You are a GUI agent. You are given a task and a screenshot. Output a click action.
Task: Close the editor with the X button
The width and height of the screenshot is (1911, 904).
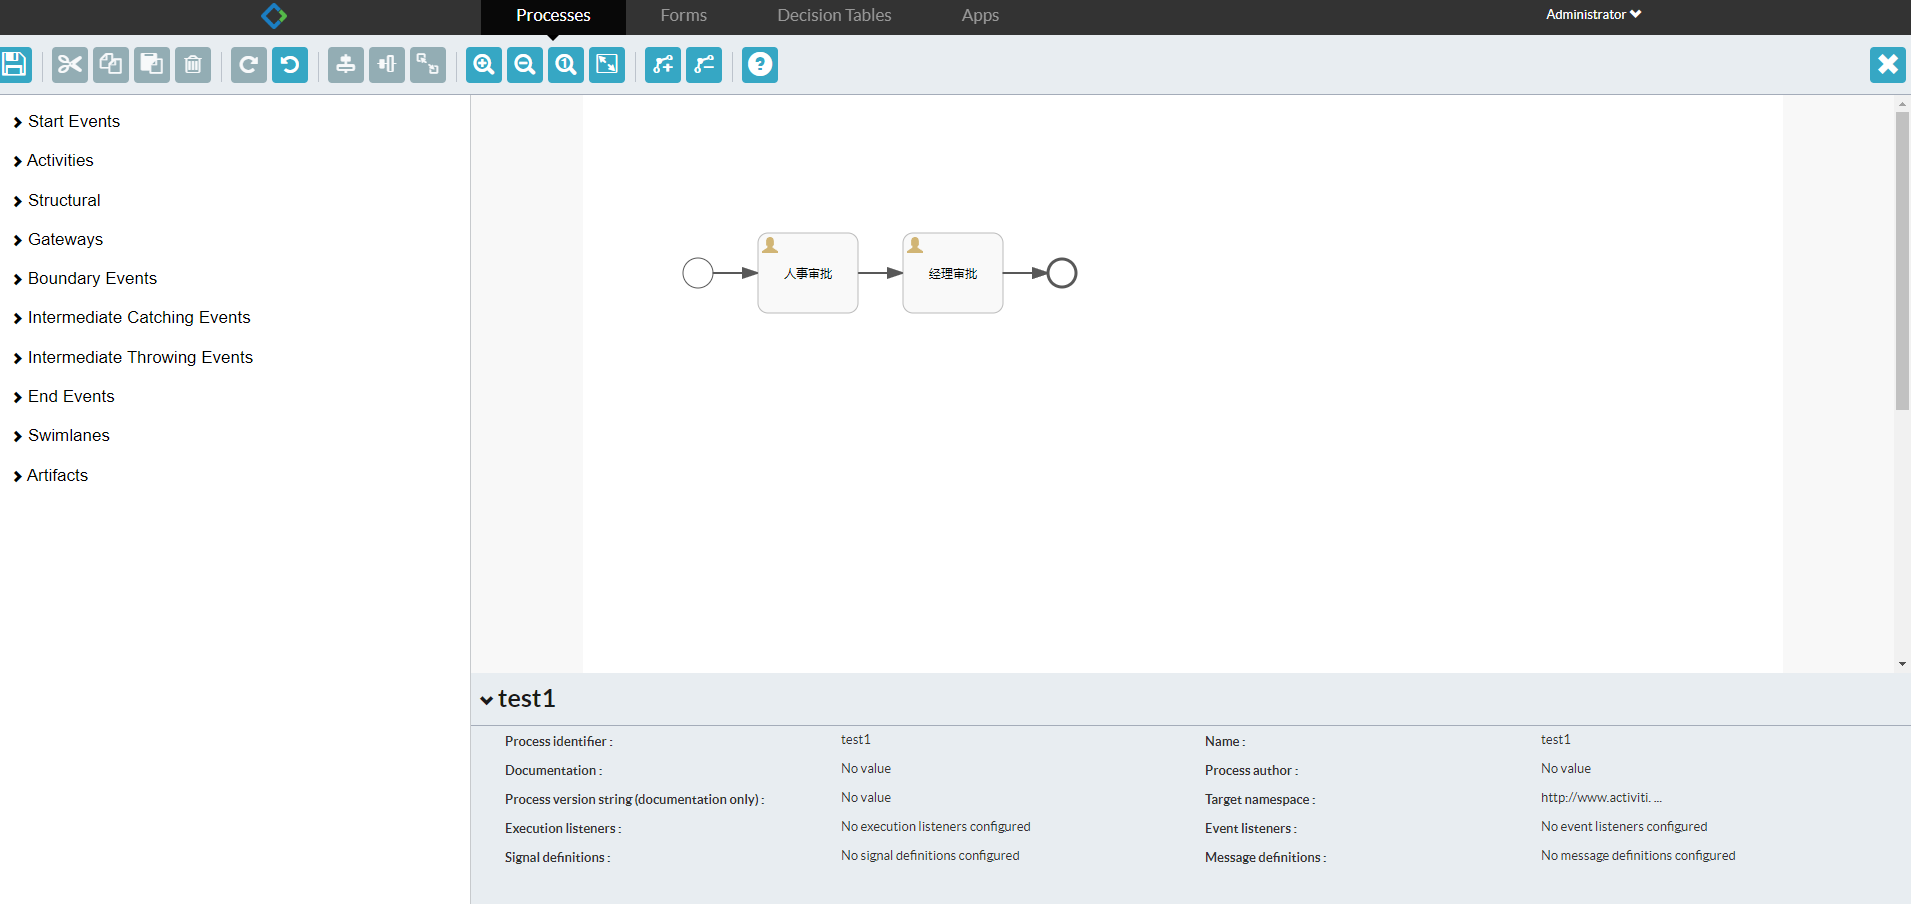tap(1888, 65)
